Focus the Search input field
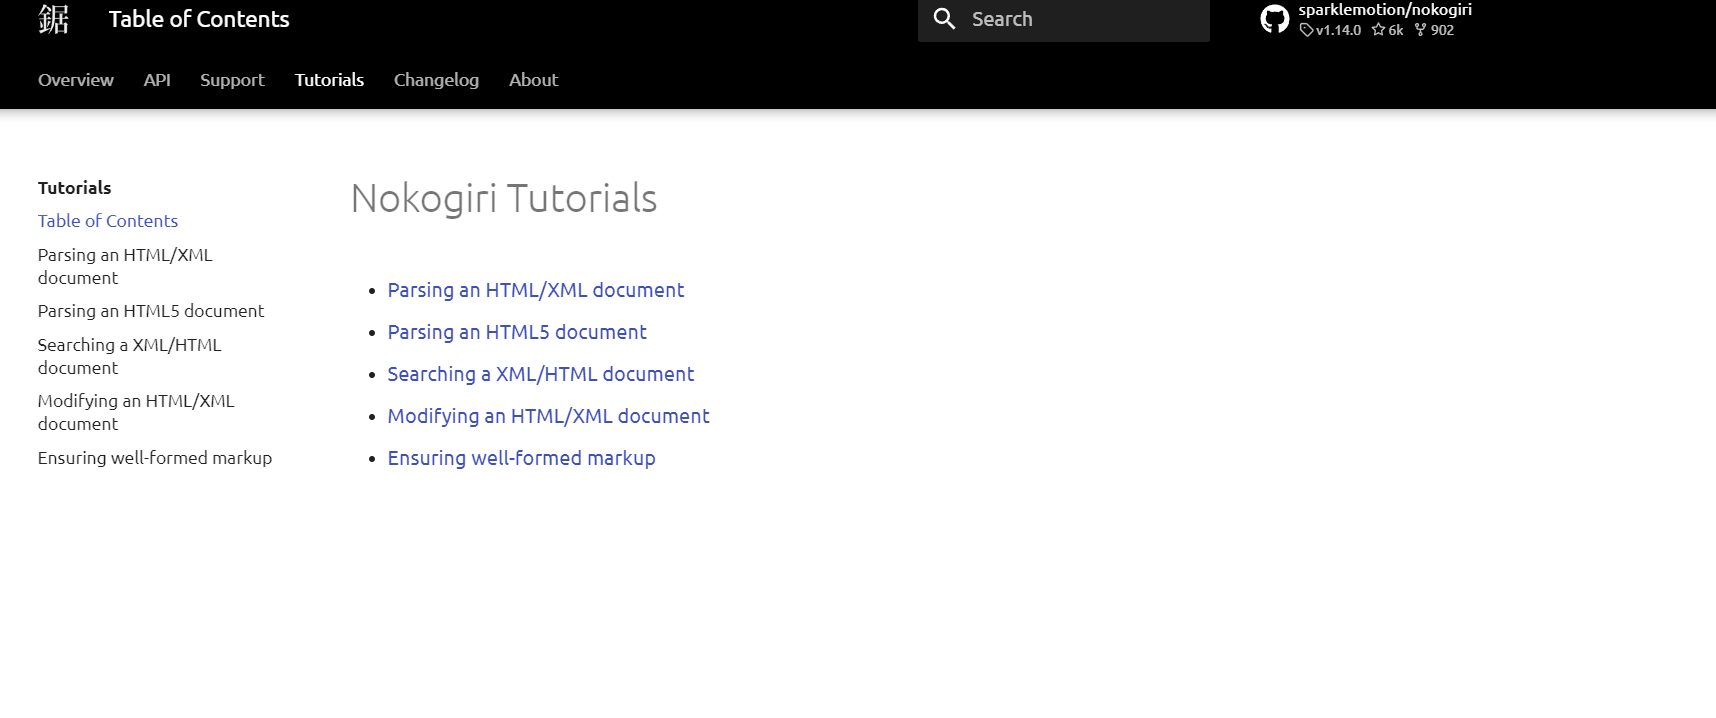The height and width of the screenshot is (718, 1716). tap(1064, 19)
